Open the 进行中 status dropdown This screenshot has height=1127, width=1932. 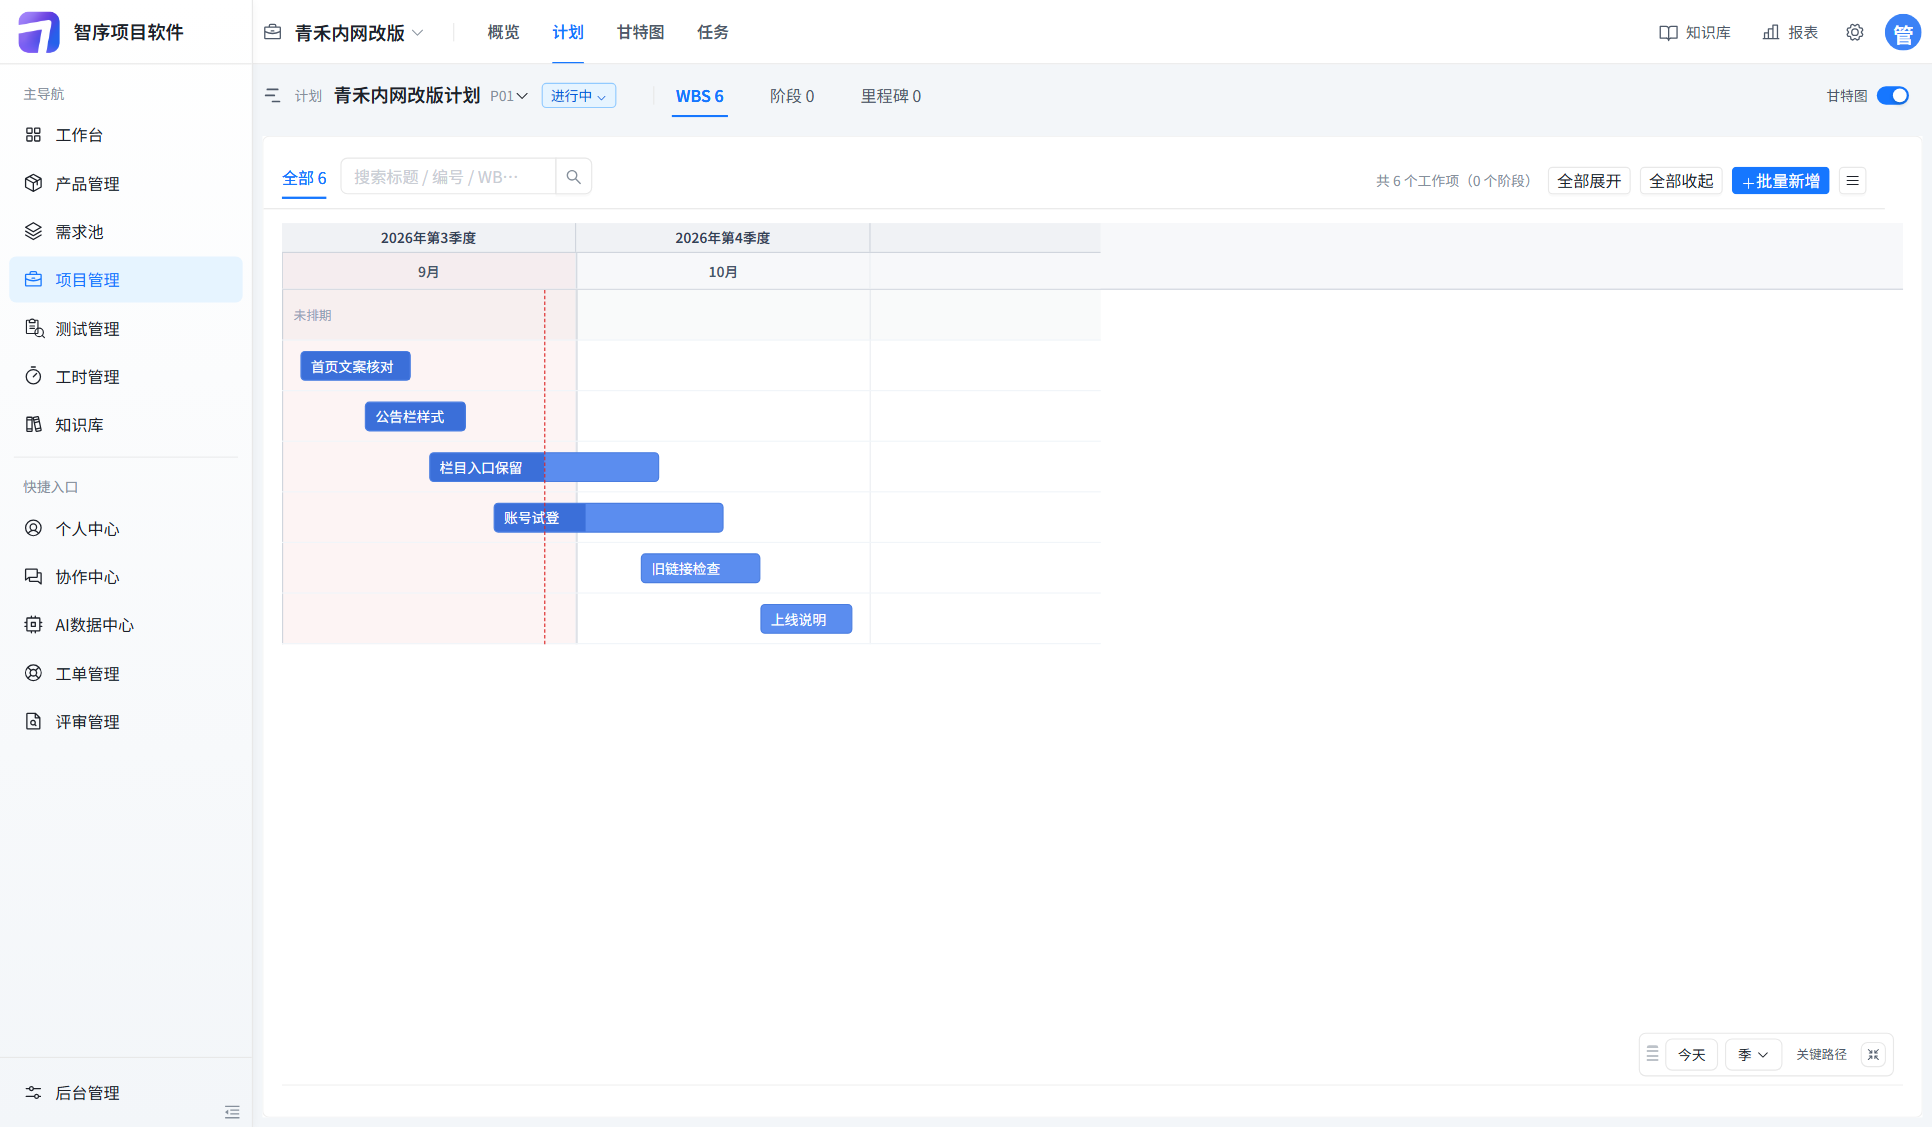click(x=579, y=96)
